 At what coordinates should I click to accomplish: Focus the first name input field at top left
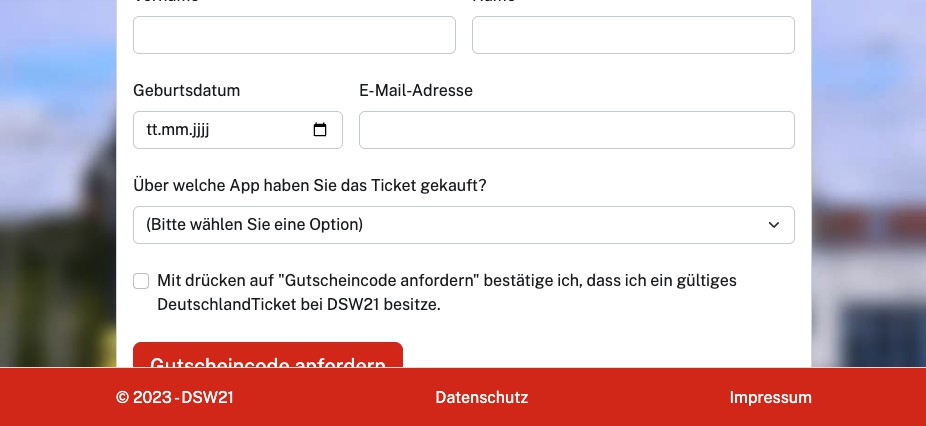(294, 35)
